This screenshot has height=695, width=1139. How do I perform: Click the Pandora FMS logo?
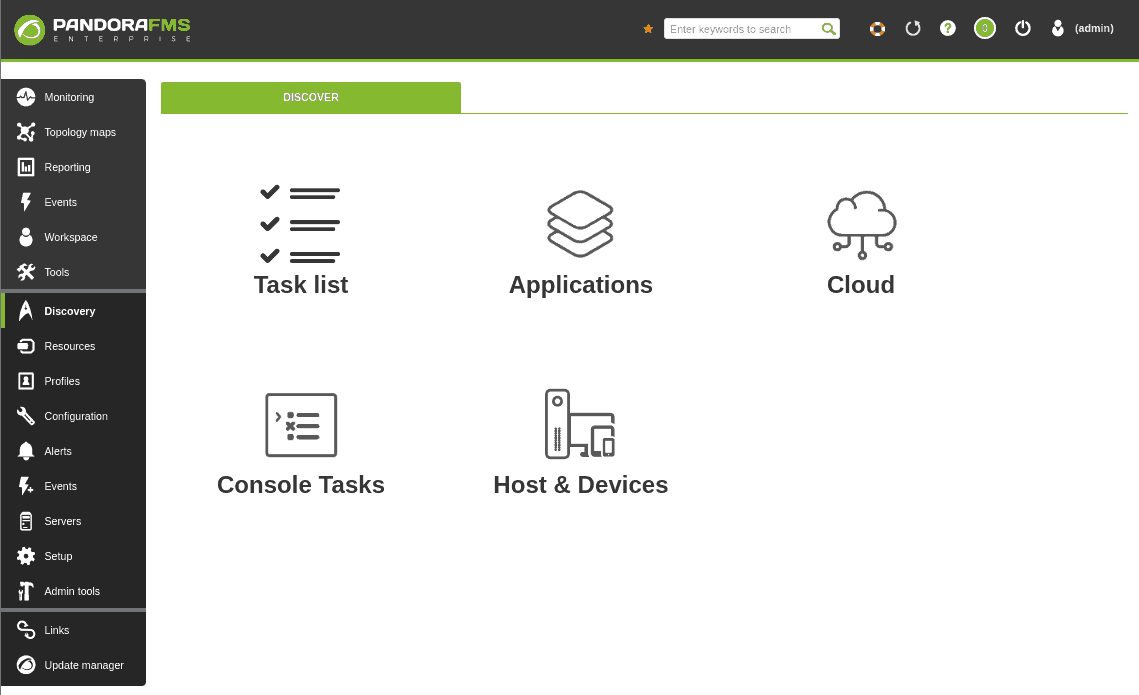click(102, 29)
